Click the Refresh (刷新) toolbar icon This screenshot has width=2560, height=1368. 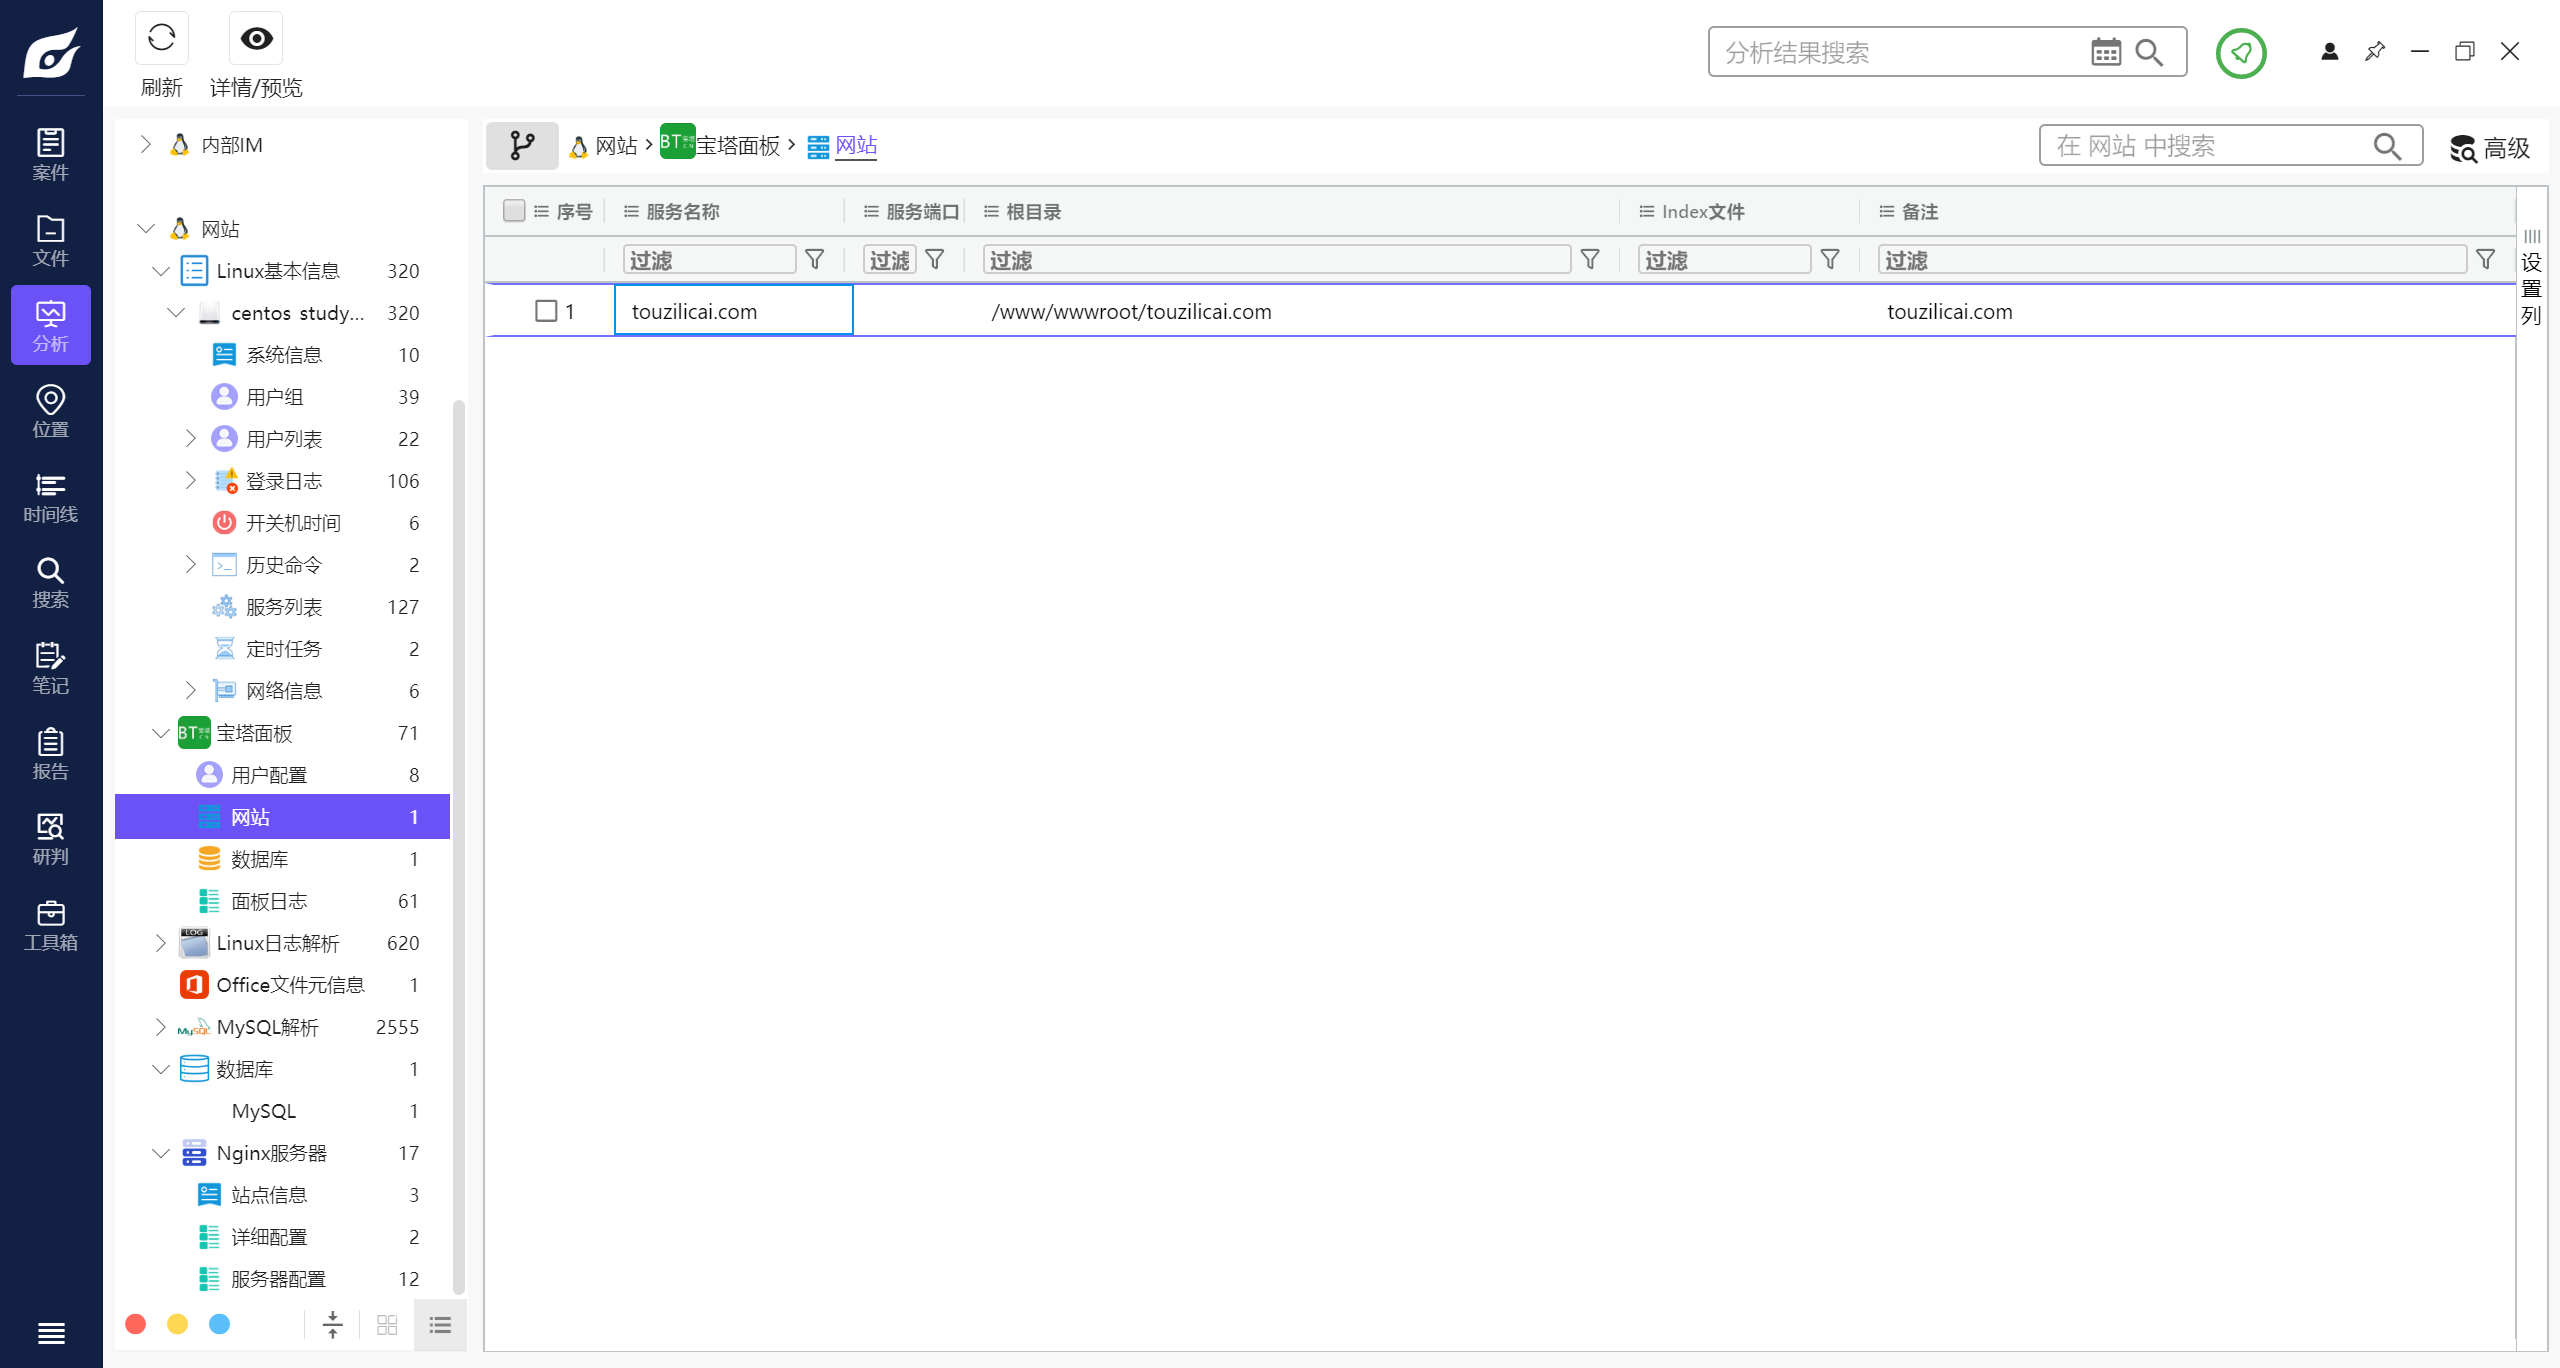[x=161, y=39]
